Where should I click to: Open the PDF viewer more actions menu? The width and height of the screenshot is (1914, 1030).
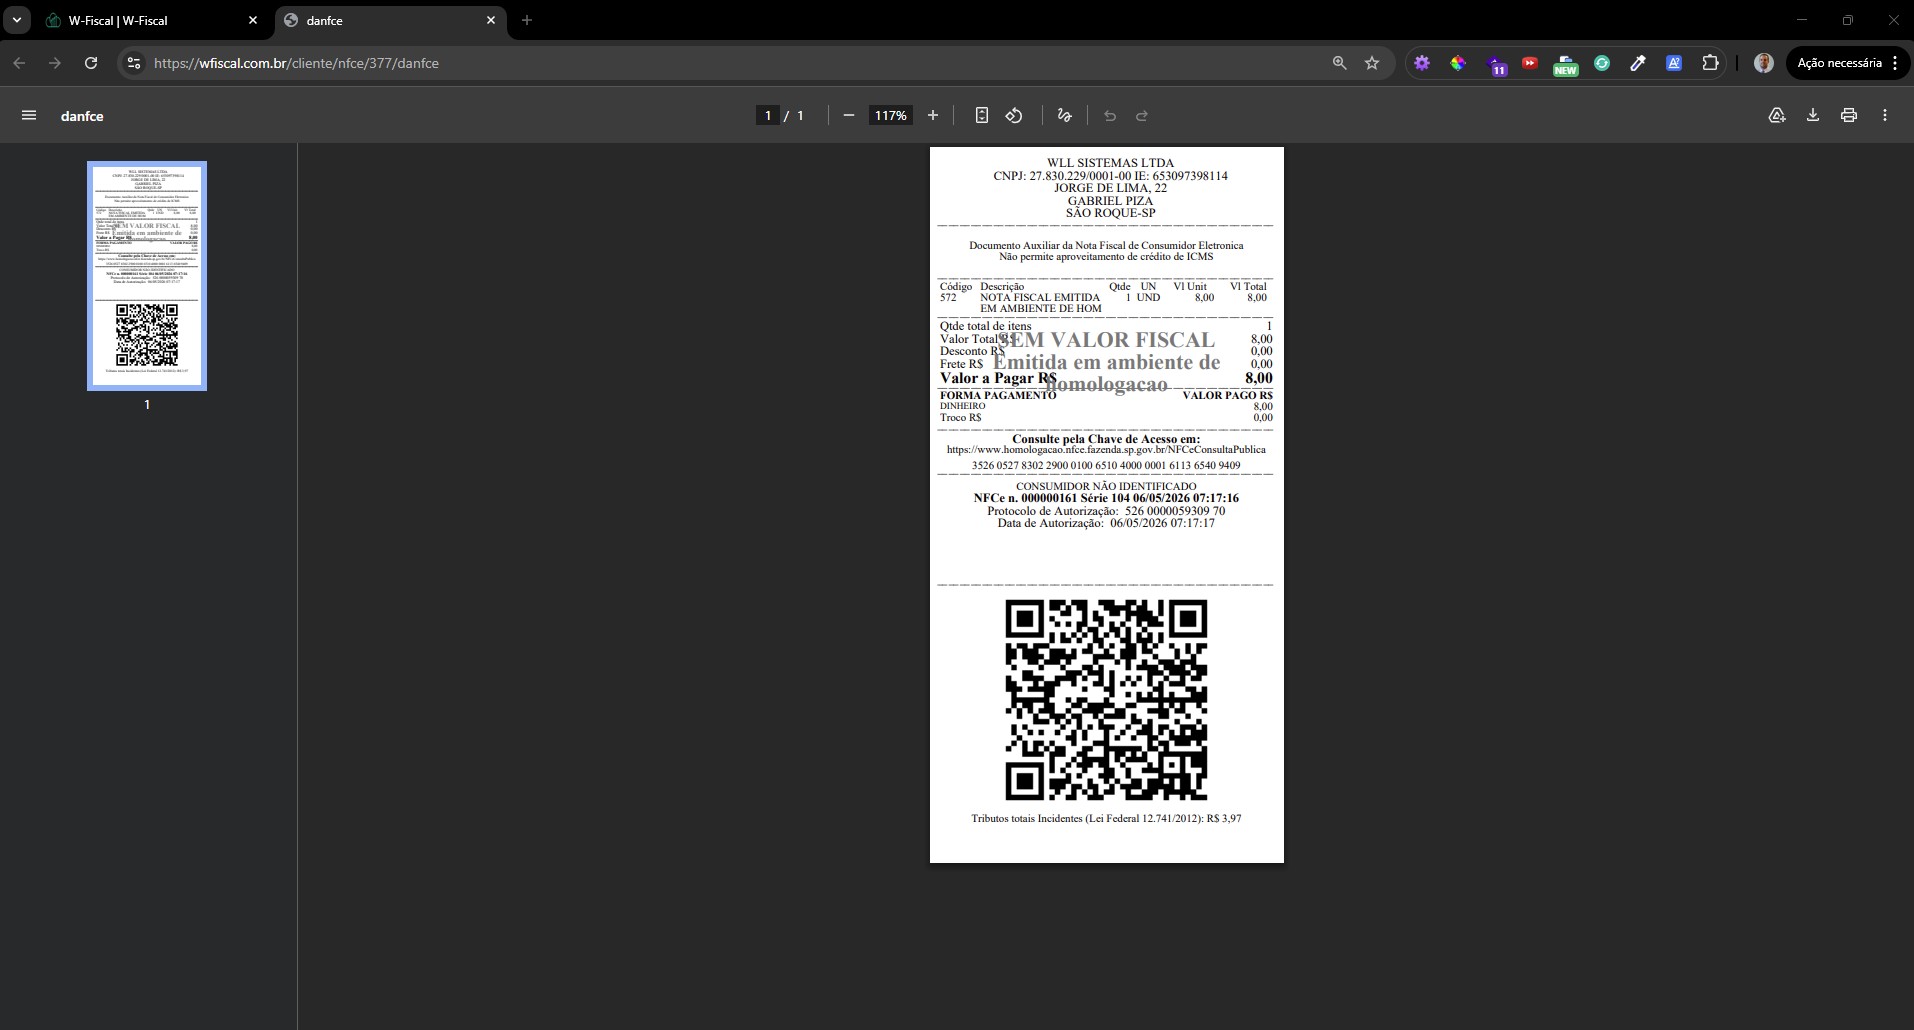tap(1885, 116)
